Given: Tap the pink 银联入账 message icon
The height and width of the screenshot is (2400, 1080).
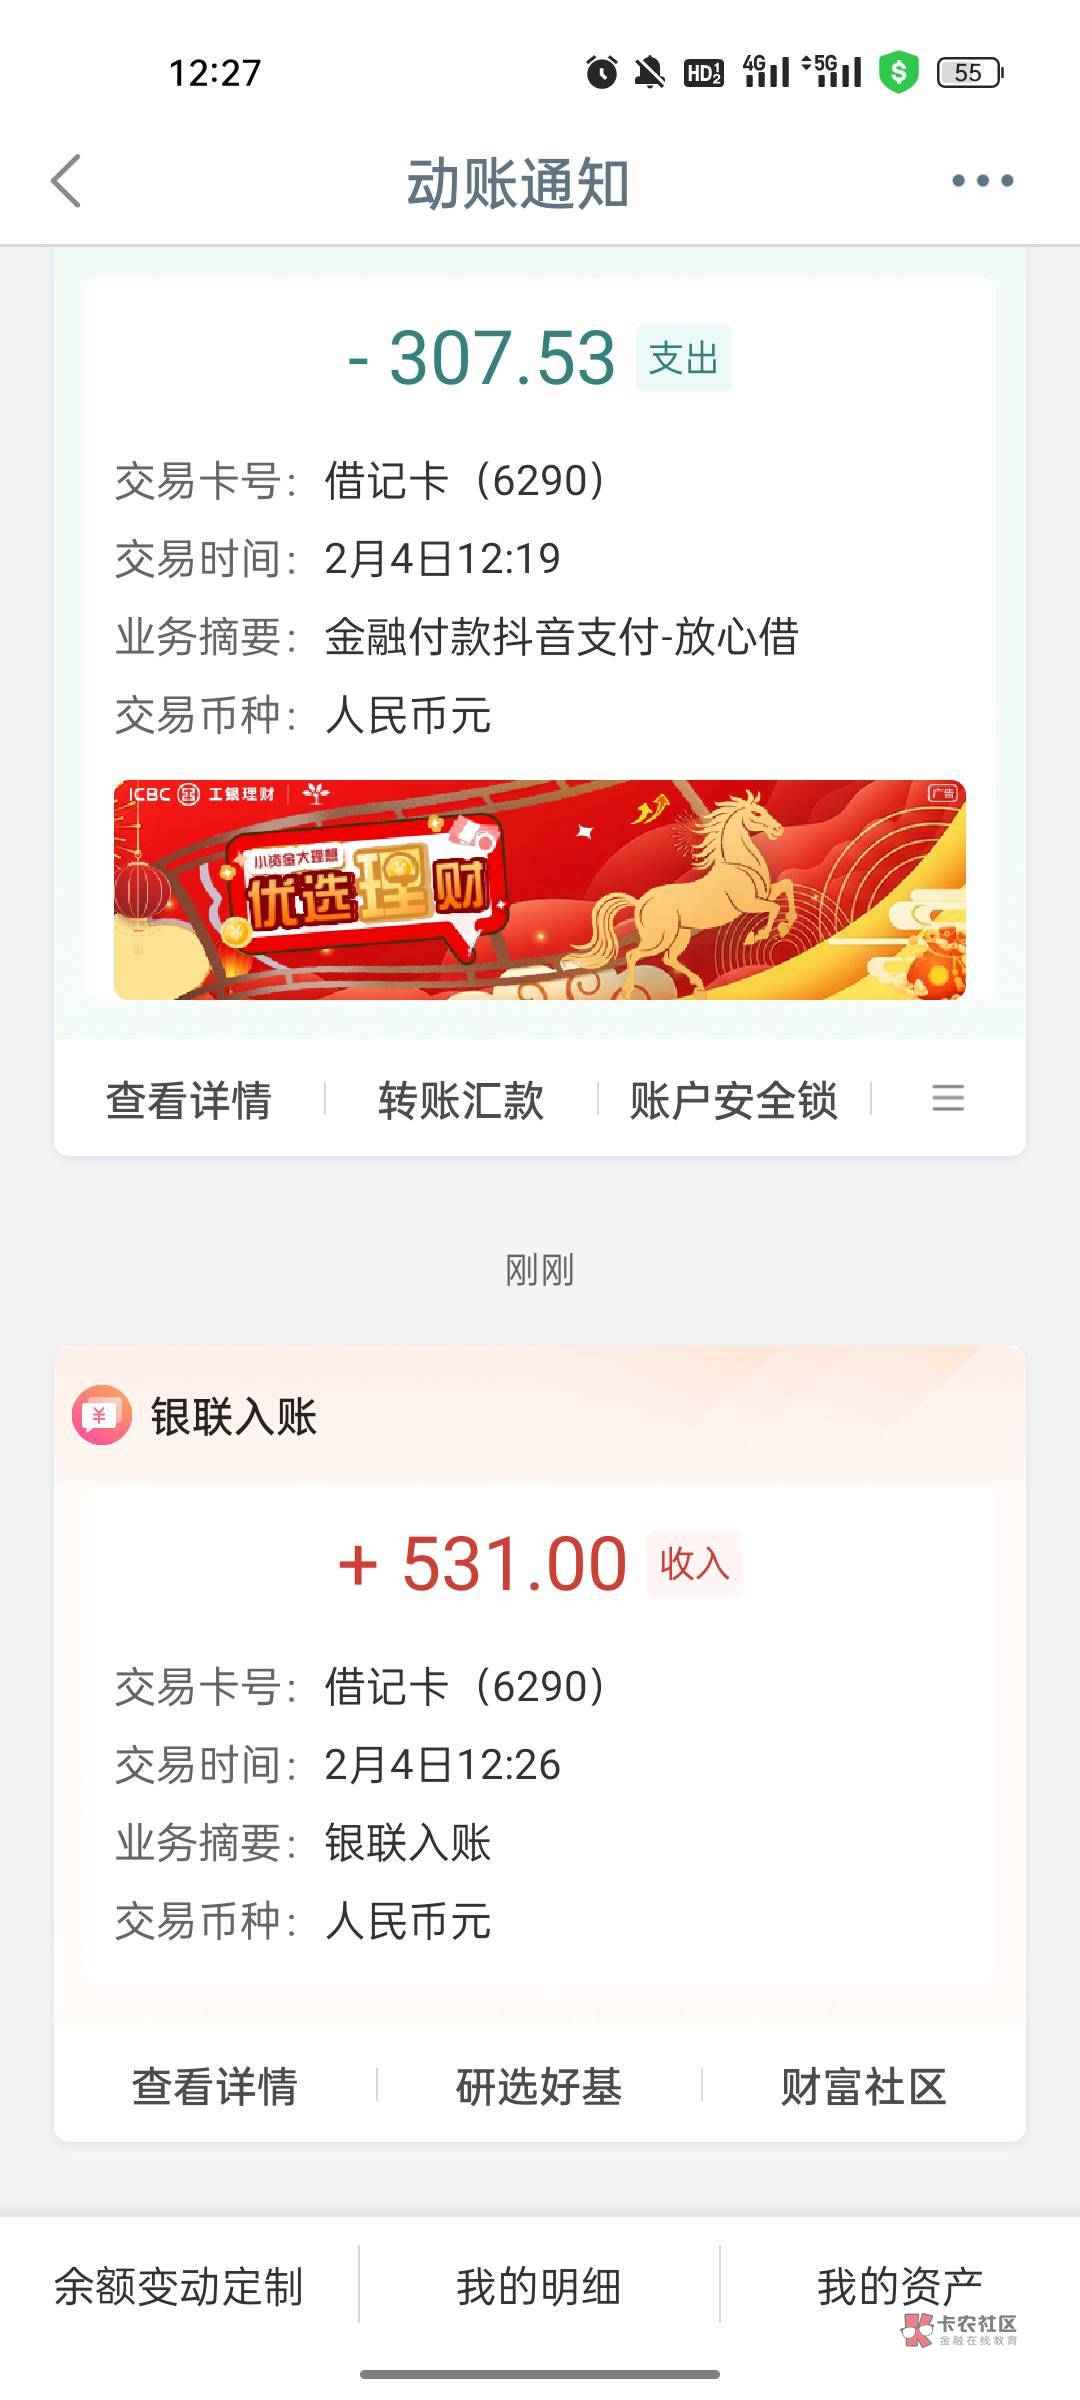Looking at the screenshot, I should click(101, 1415).
